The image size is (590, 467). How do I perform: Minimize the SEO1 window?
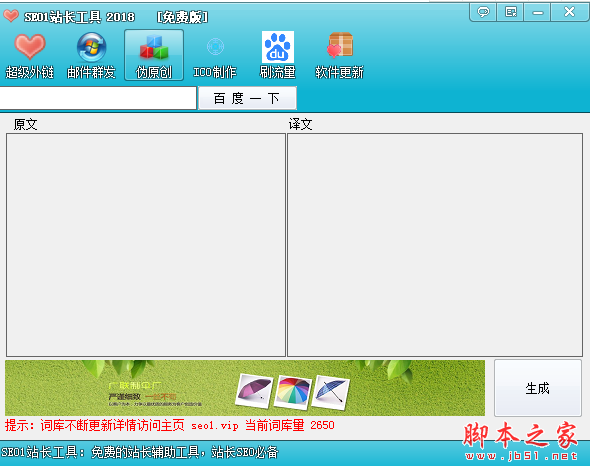point(538,12)
